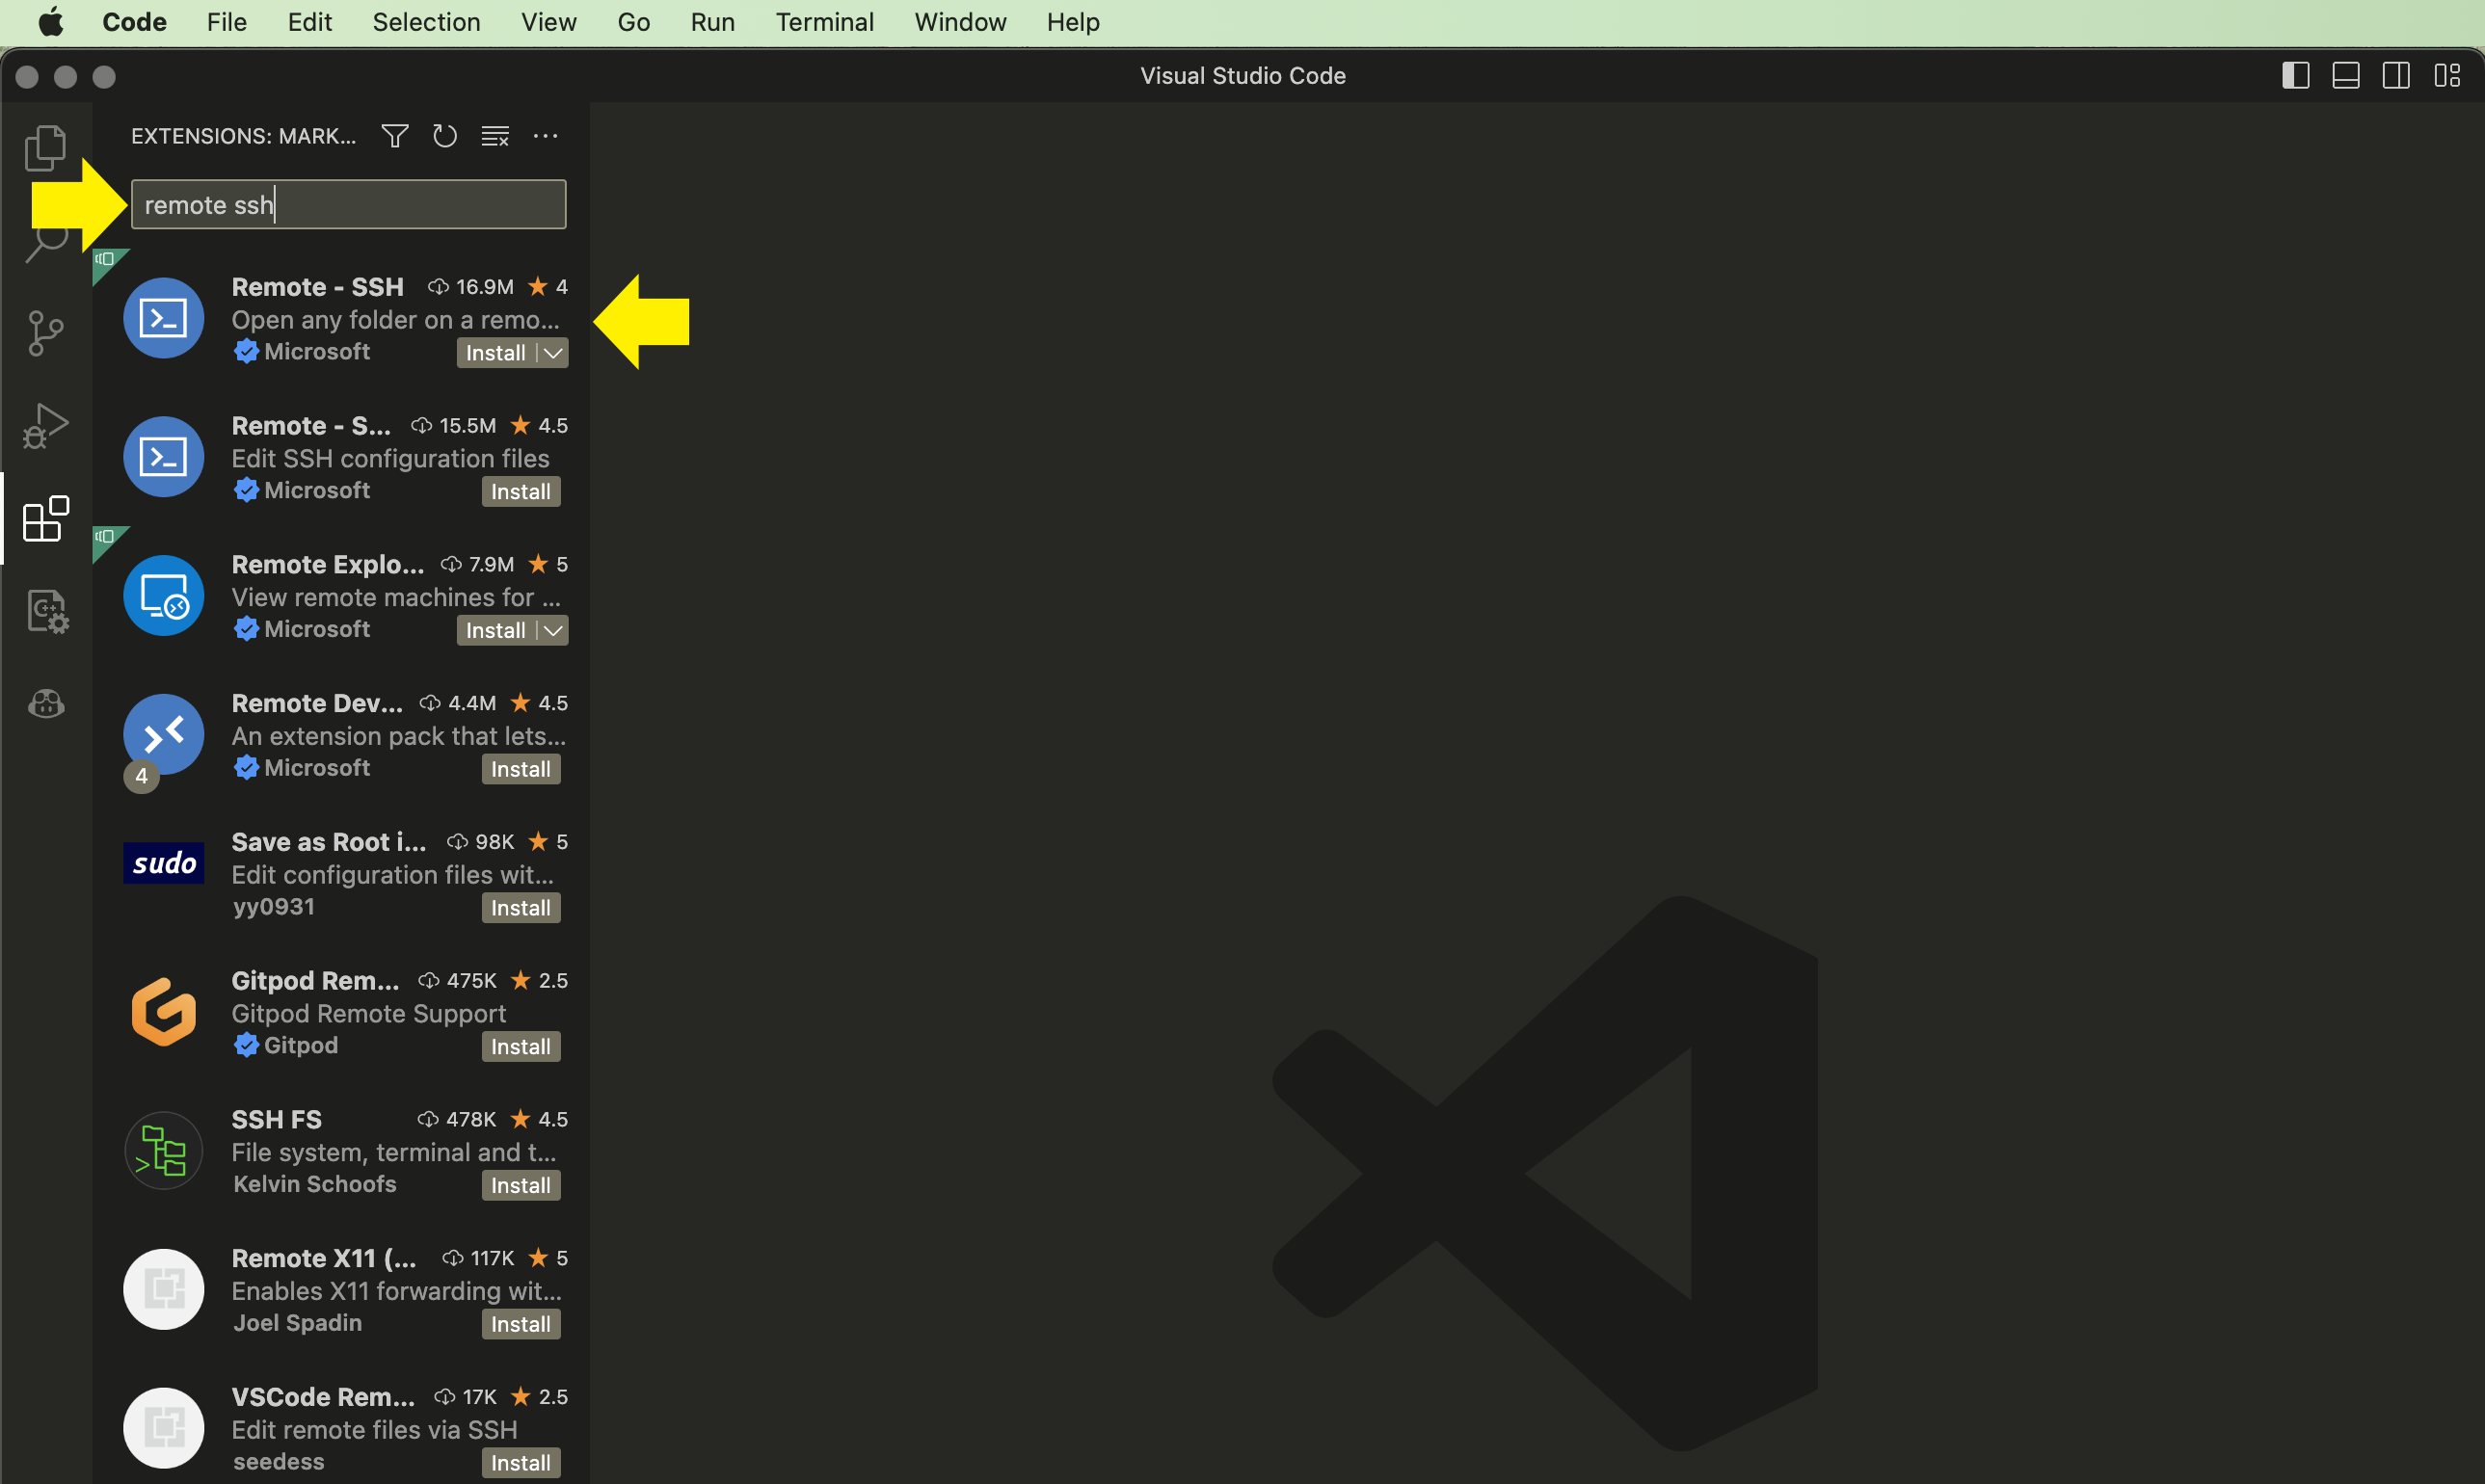The image size is (2485, 1484).
Task: Expand Remote - SSH install options dropdown
Action: [552, 353]
